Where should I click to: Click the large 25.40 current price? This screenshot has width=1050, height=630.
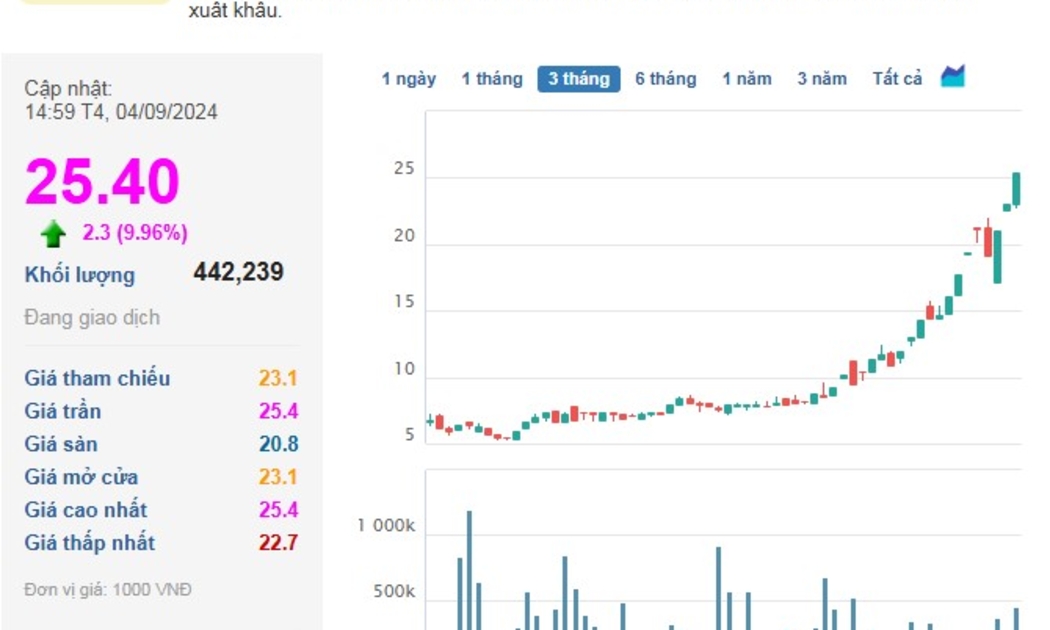[102, 182]
